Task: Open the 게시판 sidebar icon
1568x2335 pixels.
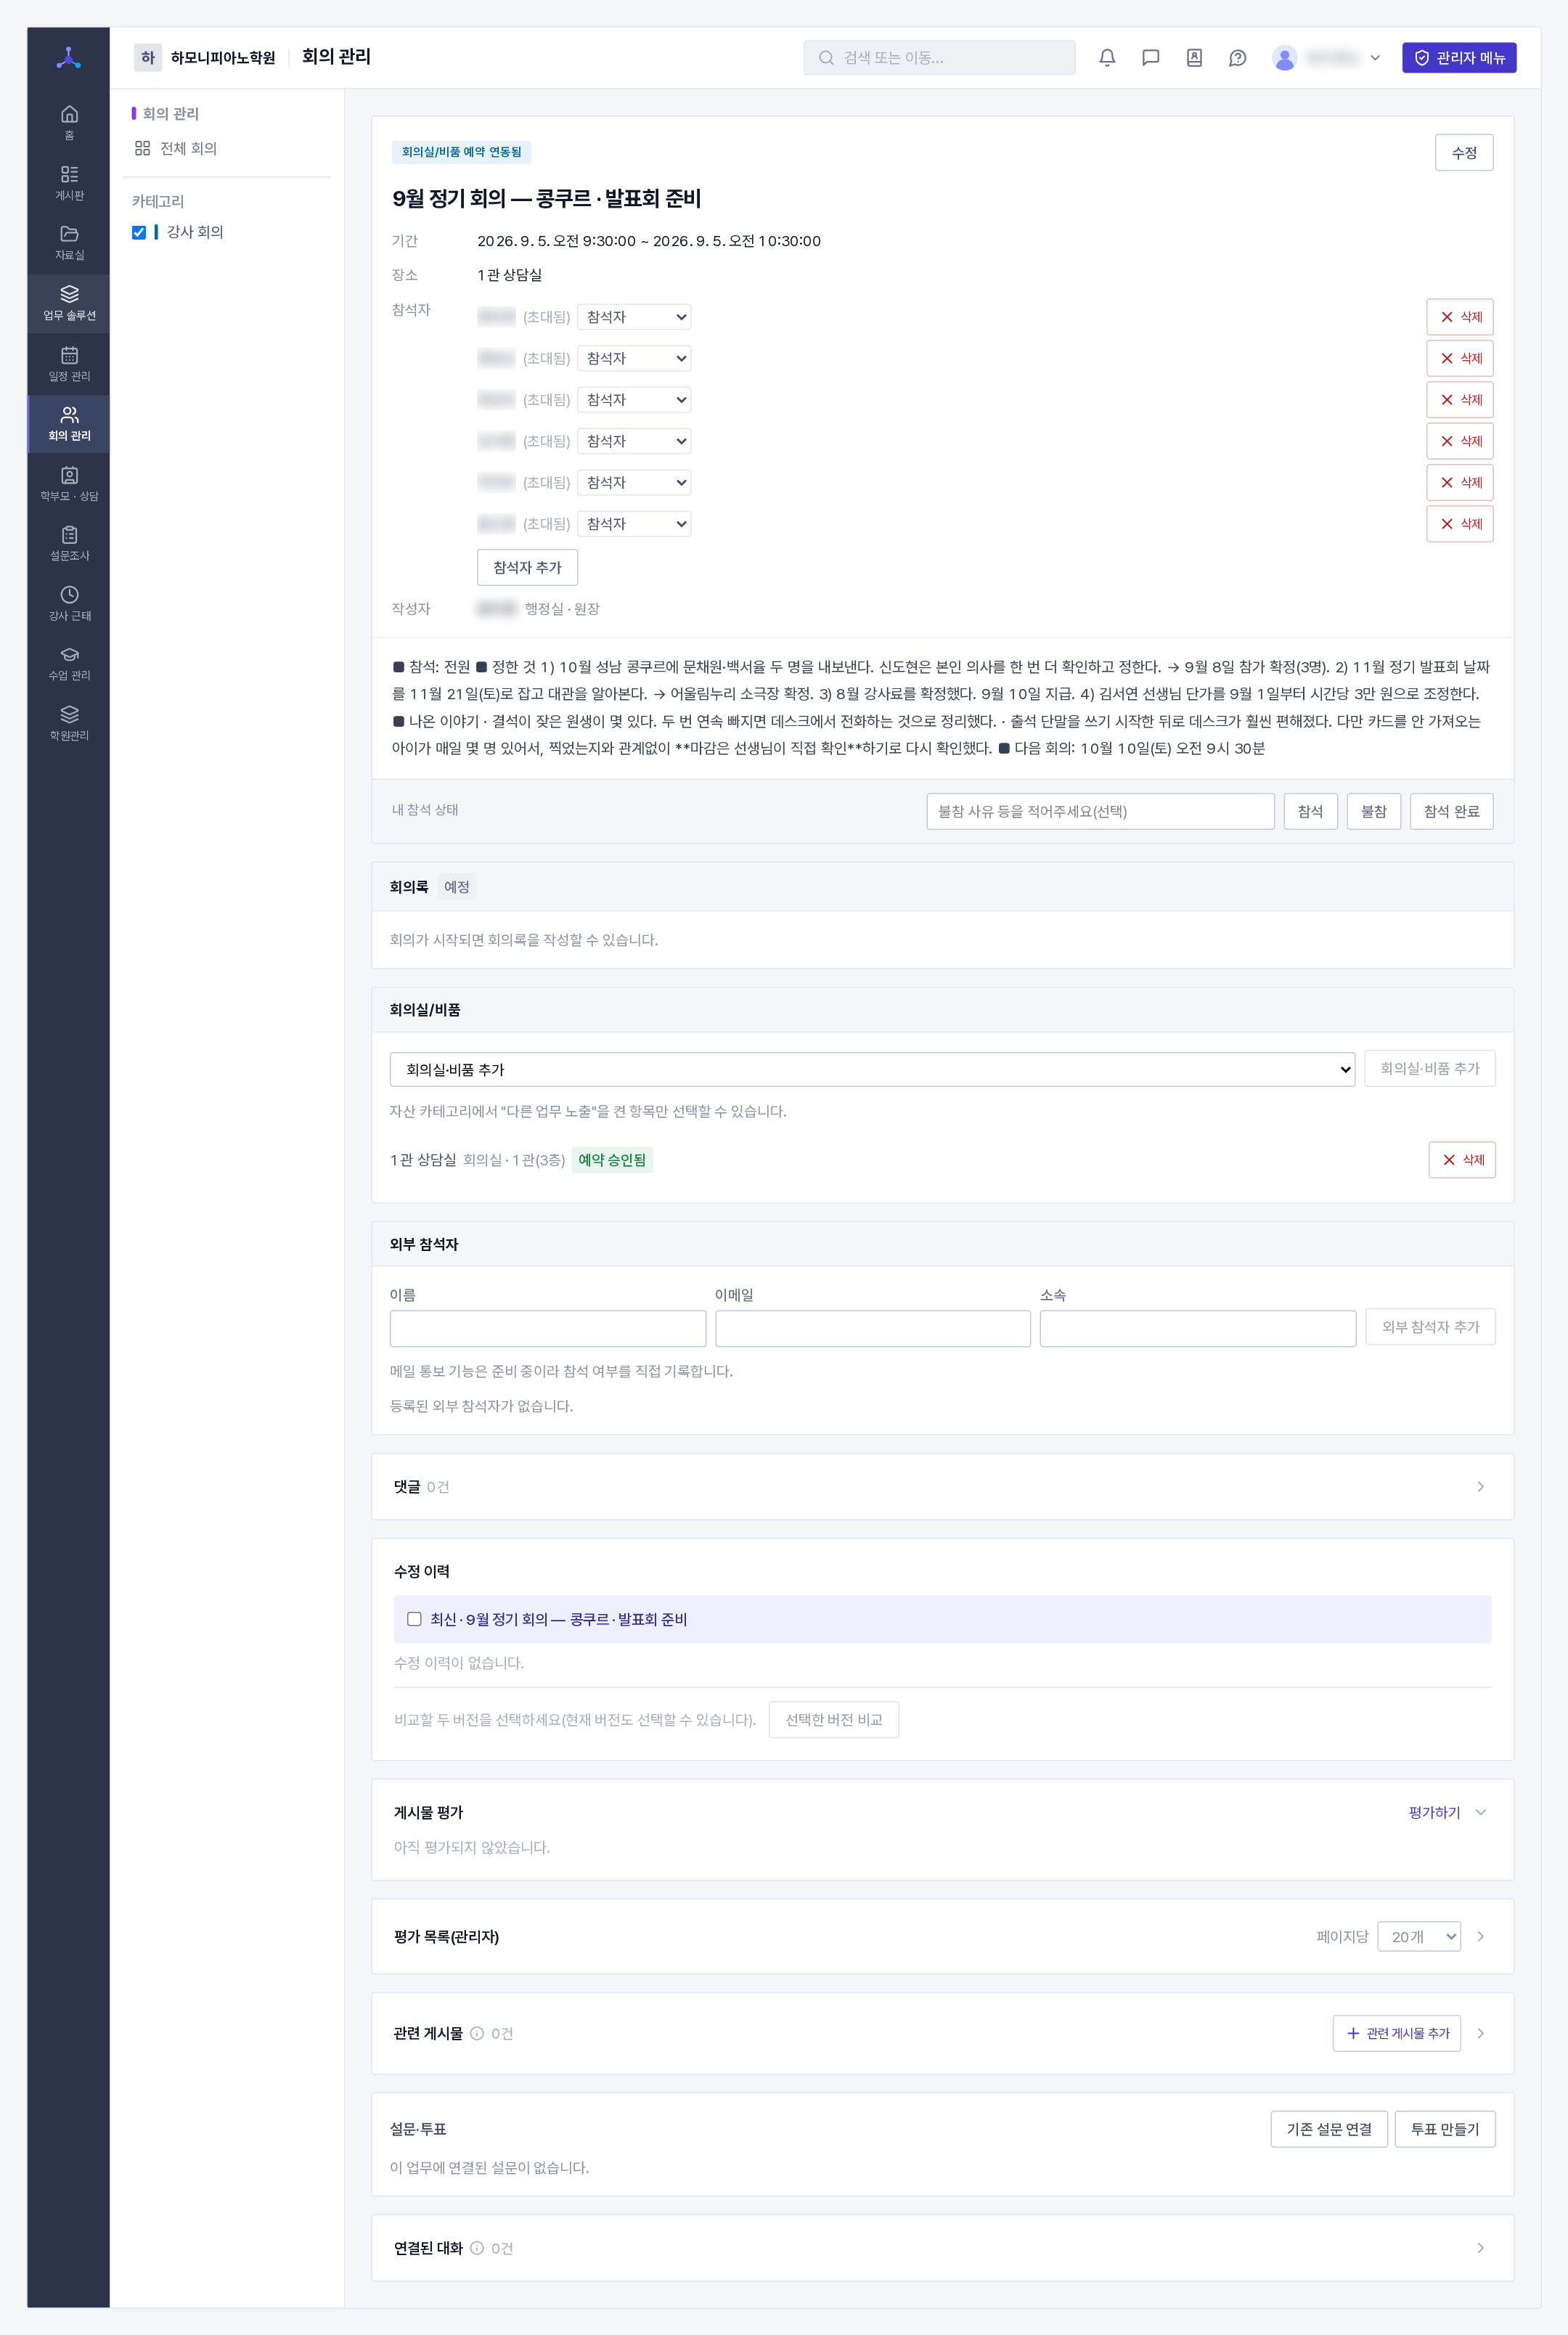Action: pos(69,182)
